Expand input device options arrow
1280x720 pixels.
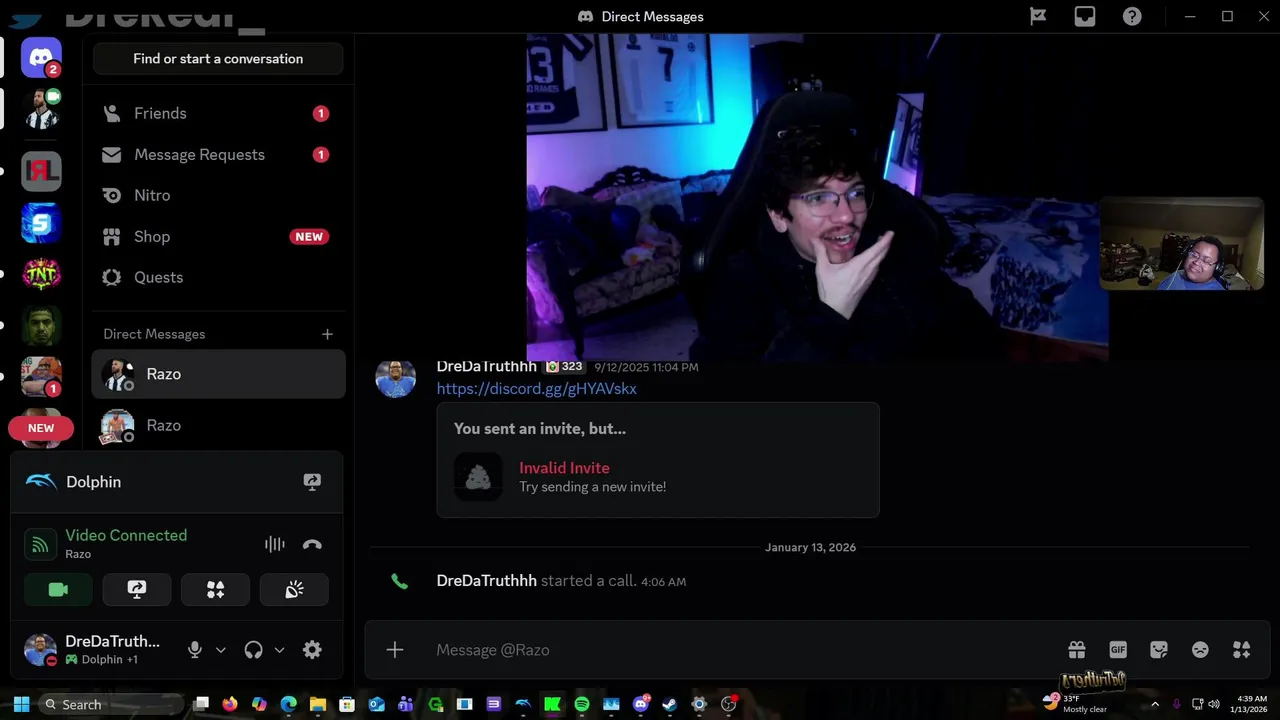[221, 650]
